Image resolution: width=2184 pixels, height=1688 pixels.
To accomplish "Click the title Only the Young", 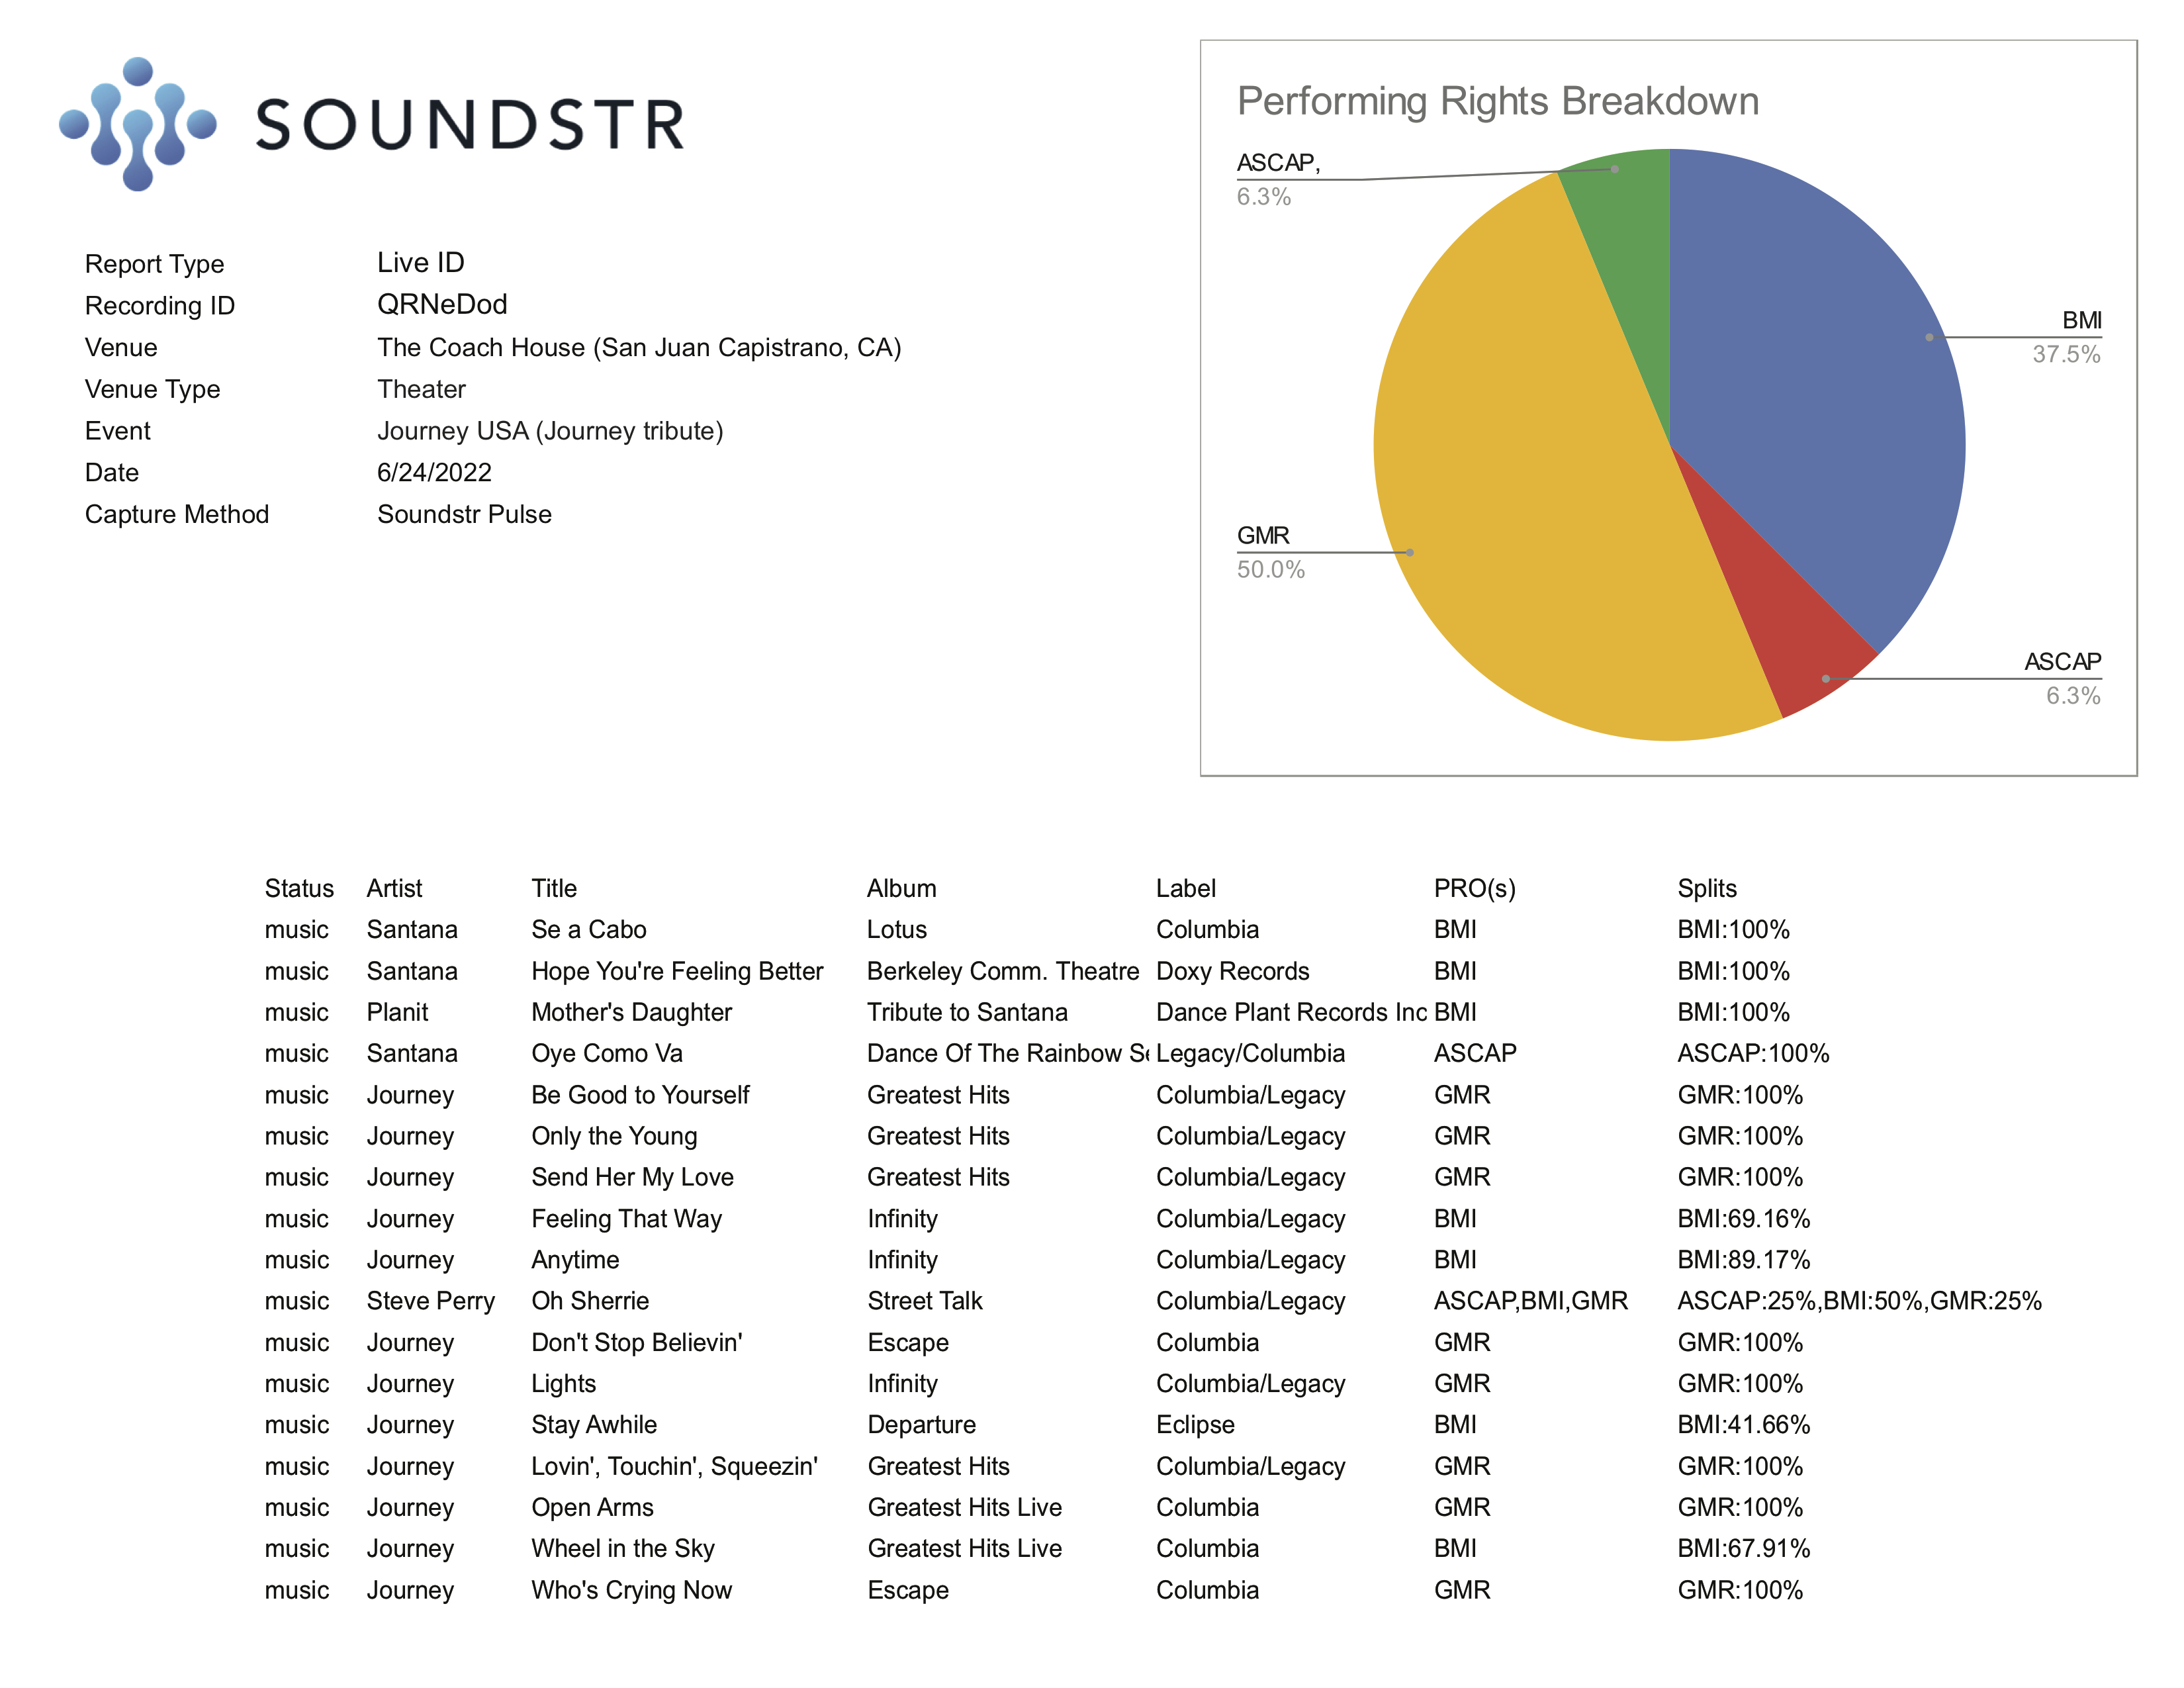I will pyautogui.click(x=614, y=1136).
